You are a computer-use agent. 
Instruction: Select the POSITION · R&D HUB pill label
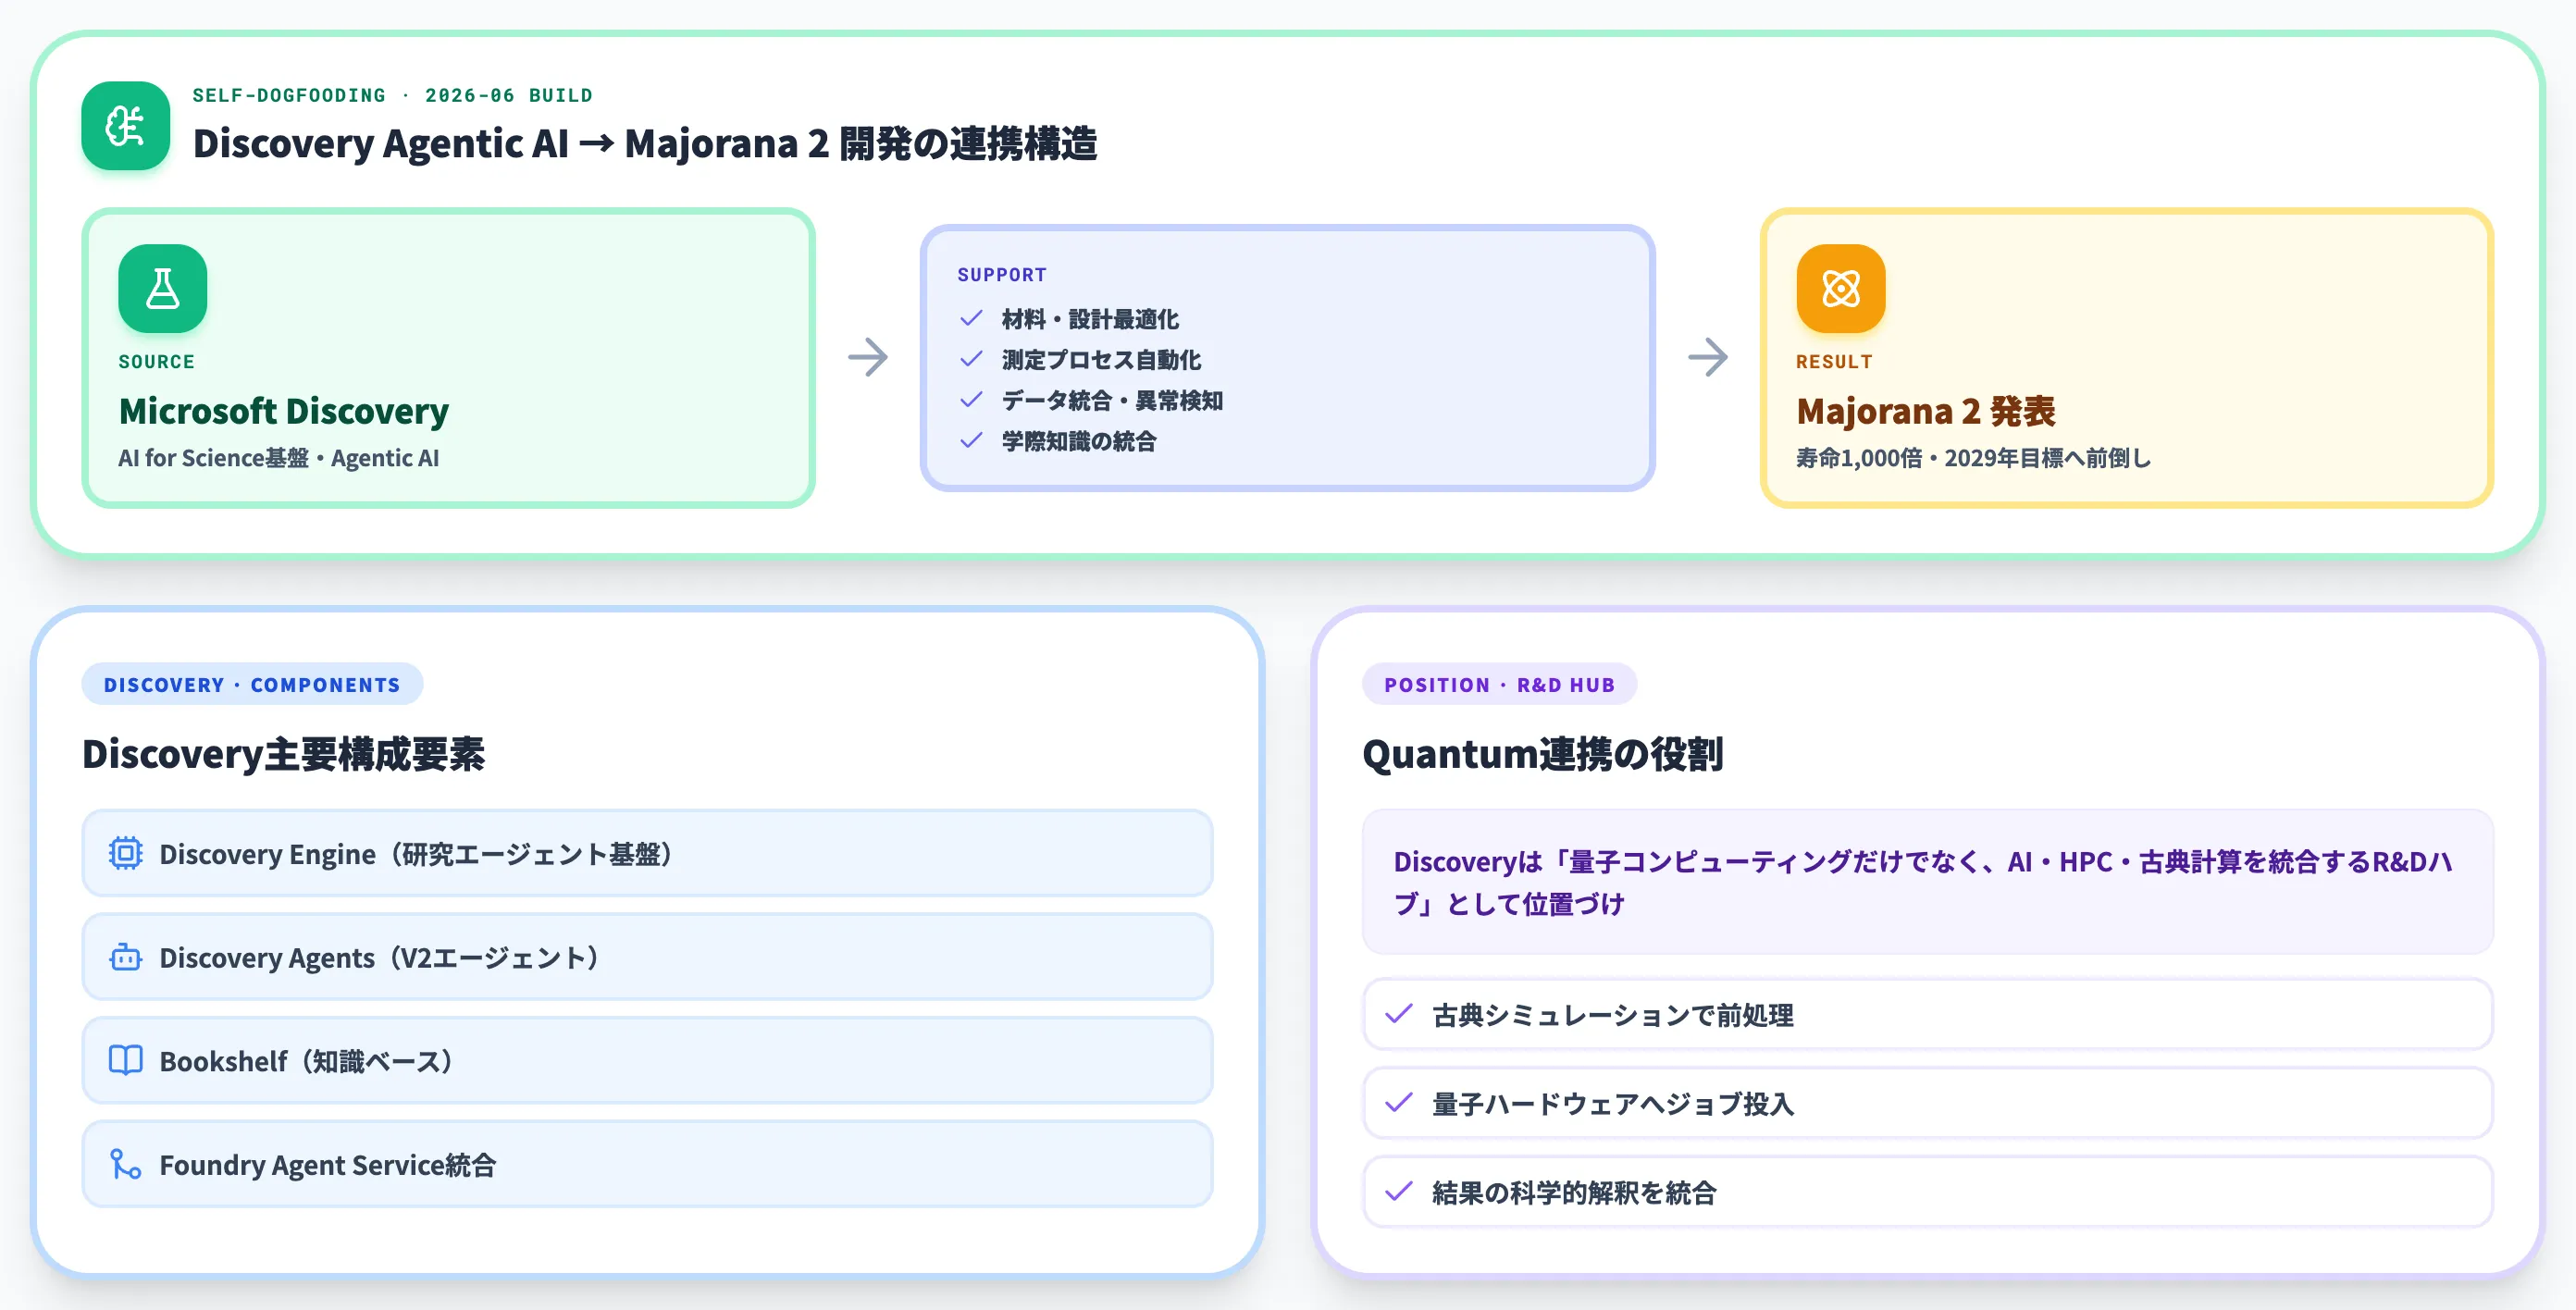pos(1499,685)
